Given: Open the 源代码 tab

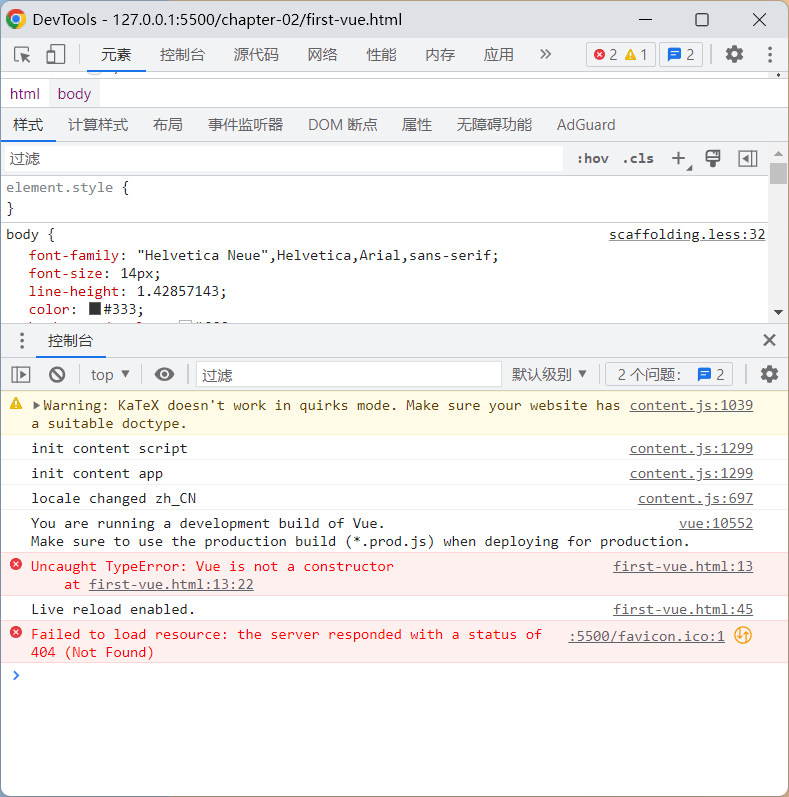Looking at the screenshot, I should tap(256, 54).
